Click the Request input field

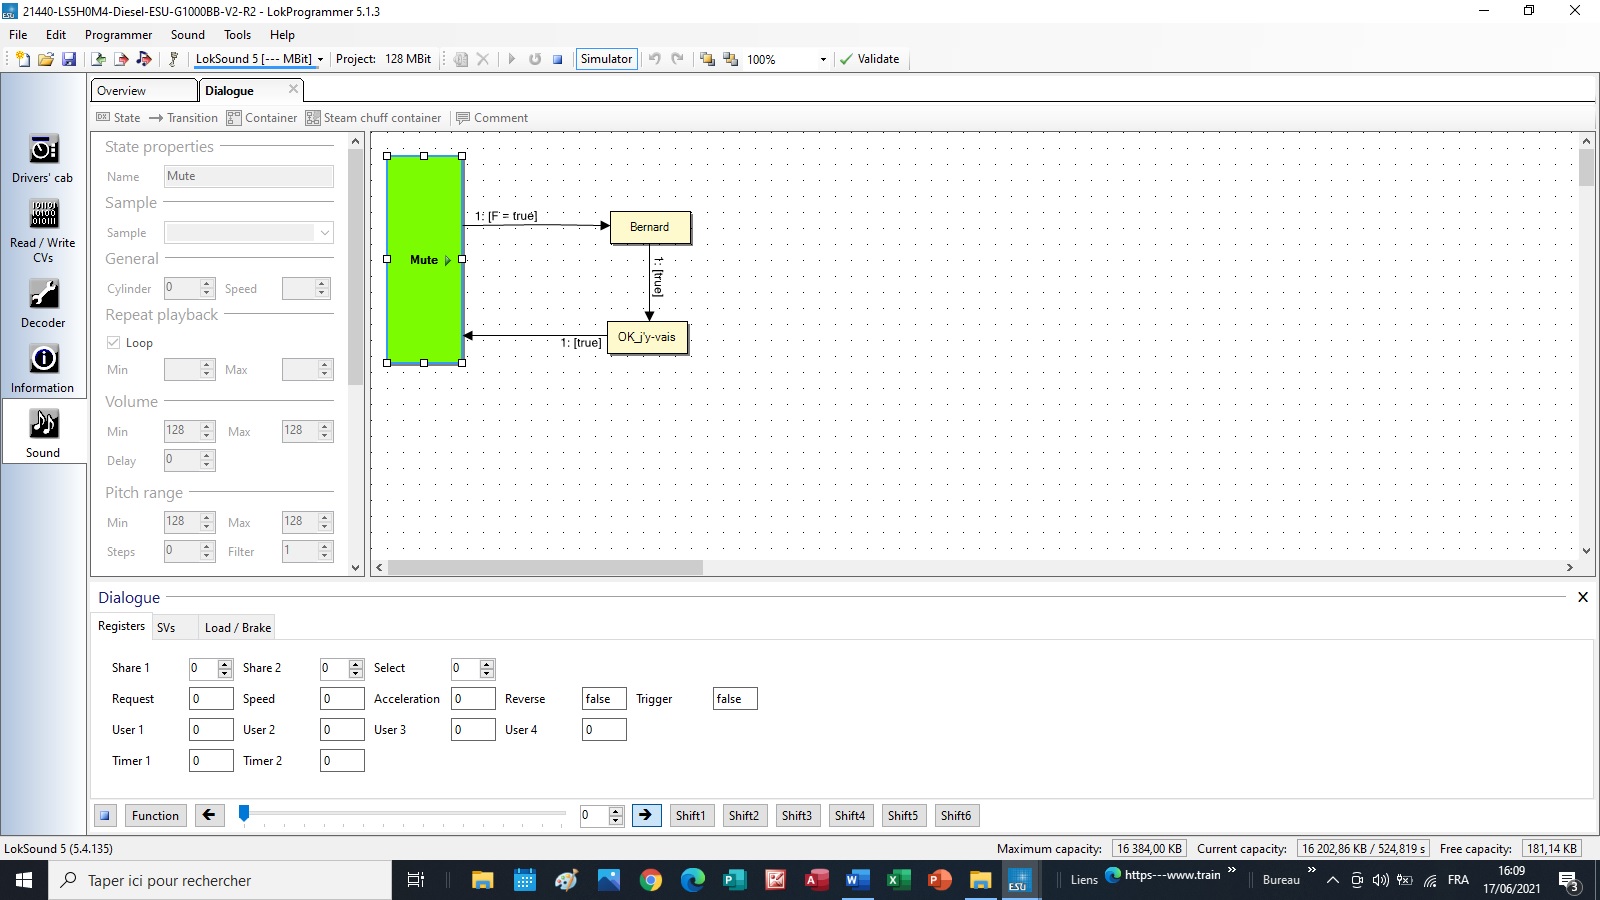pyautogui.click(x=211, y=699)
